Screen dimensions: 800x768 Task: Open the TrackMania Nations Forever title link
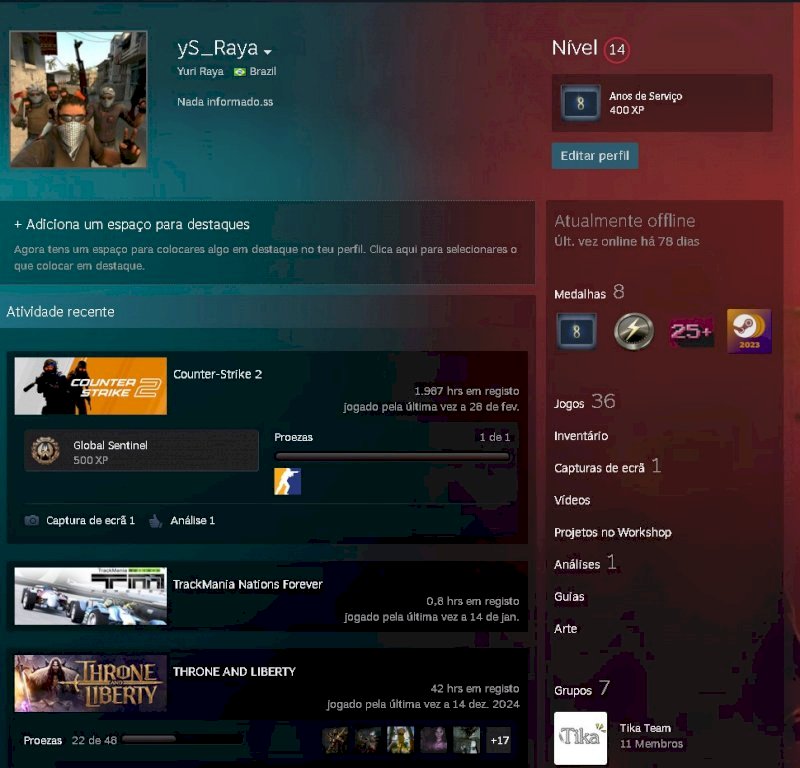[247, 584]
